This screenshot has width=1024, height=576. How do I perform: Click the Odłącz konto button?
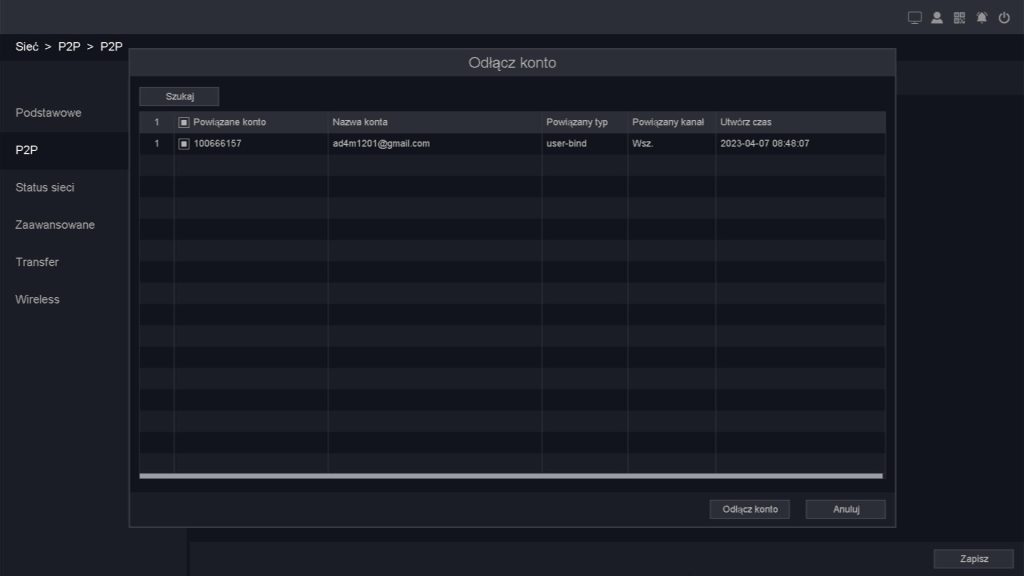tap(750, 509)
